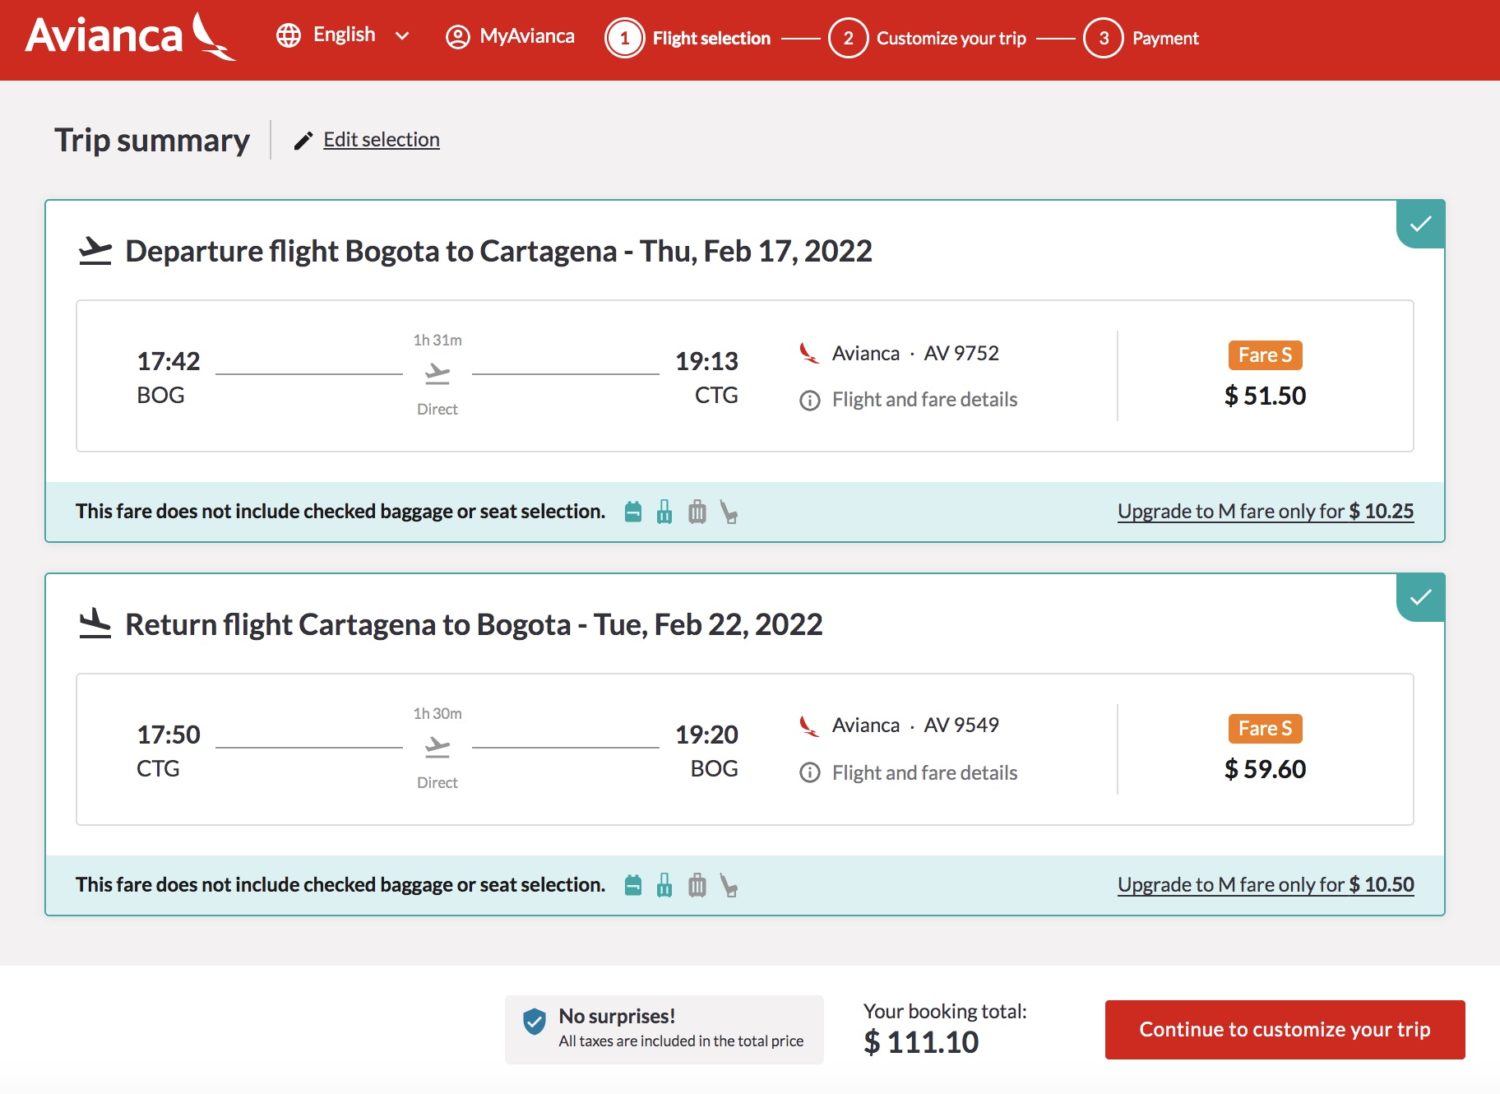Click the direct flight plane icon for CTG-BOG
This screenshot has height=1094, width=1500.
437,747
